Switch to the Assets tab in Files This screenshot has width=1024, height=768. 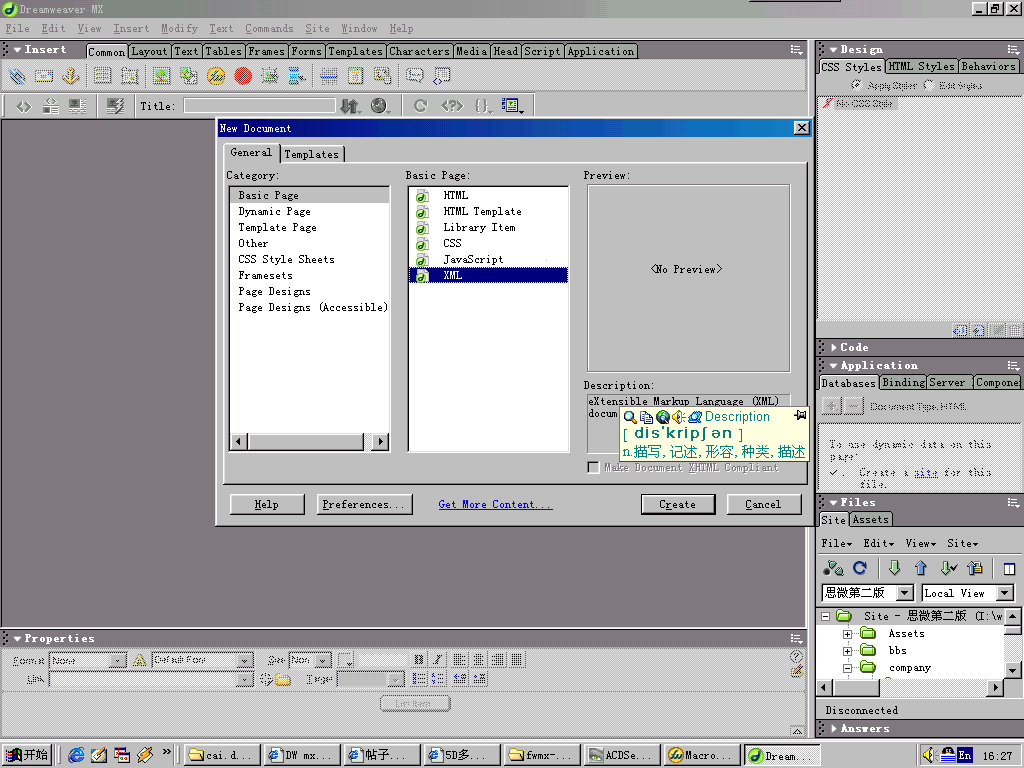(871, 520)
